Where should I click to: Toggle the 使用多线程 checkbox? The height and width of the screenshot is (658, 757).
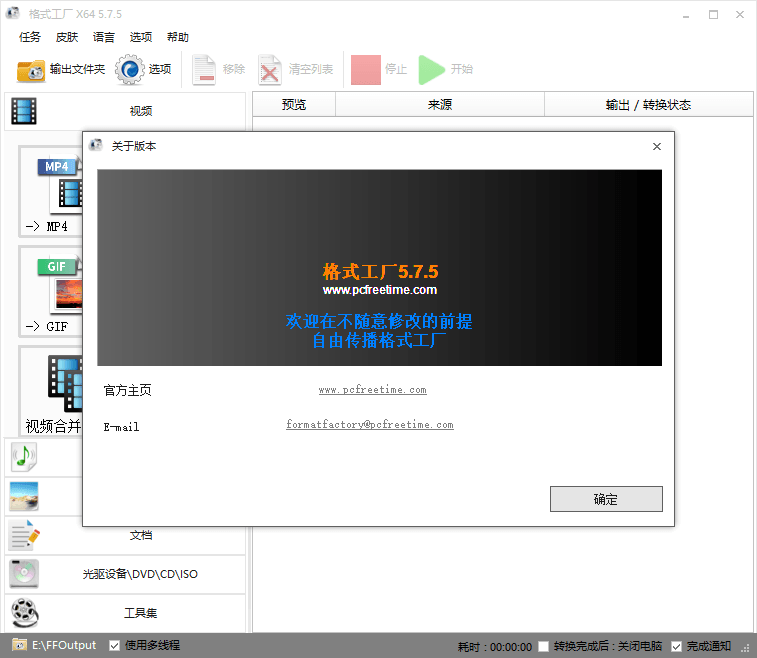[x=115, y=645]
